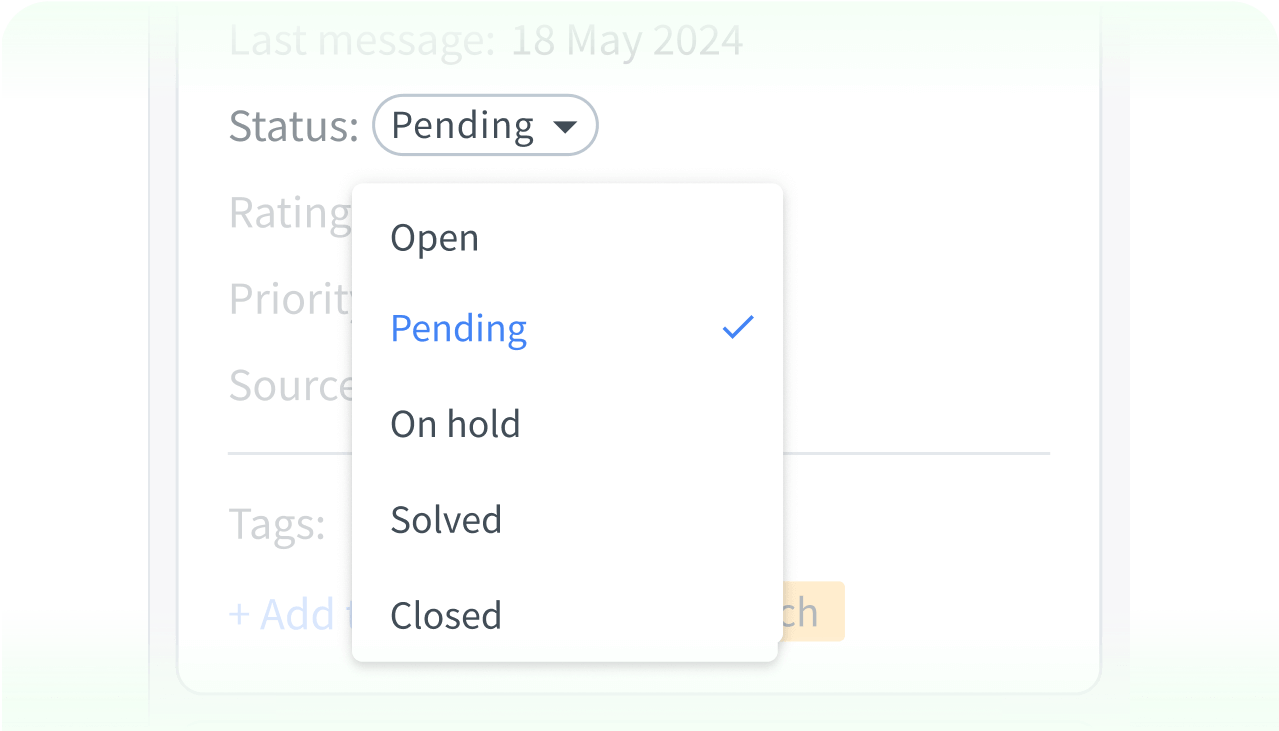1279x731 pixels.
Task: Click the chevron arrow on the Pending selector
Action: 565,125
